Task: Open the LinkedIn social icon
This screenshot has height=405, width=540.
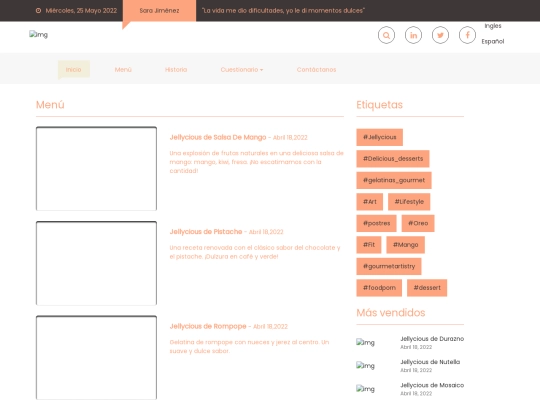Action: pyautogui.click(x=413, y=35)
